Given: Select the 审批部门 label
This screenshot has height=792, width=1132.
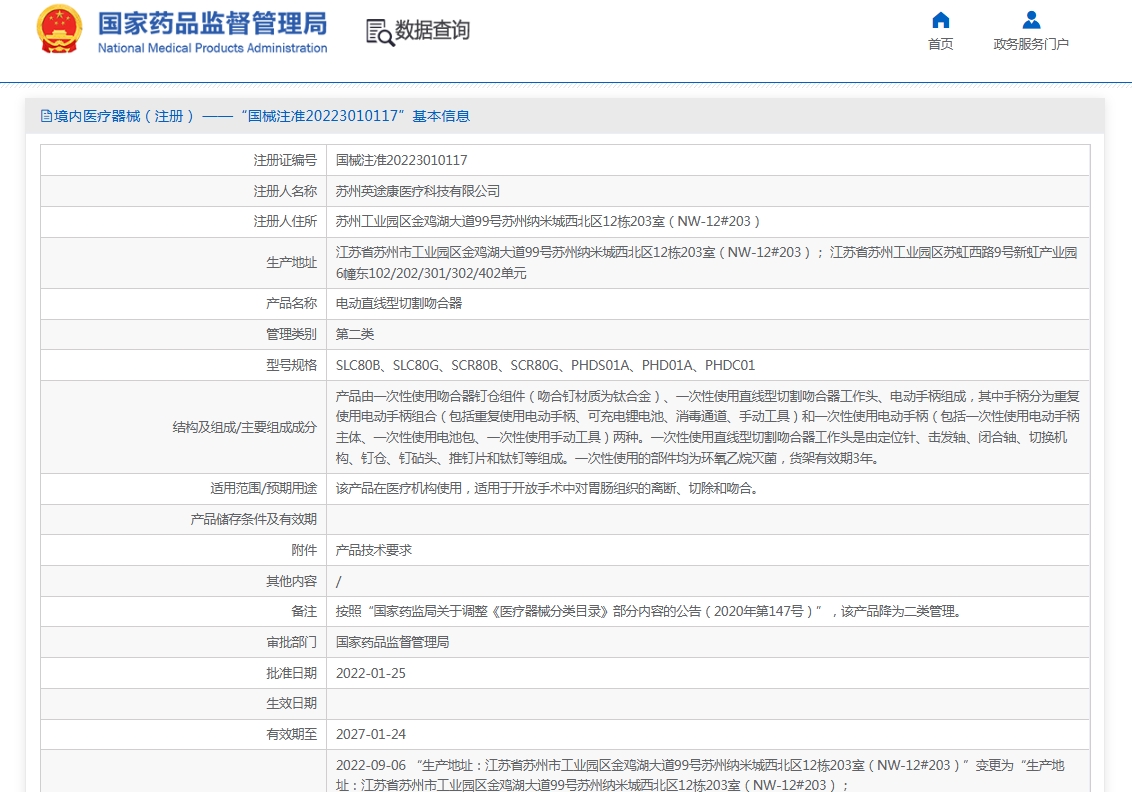Looking at the screenshot, I should [292, 643].
